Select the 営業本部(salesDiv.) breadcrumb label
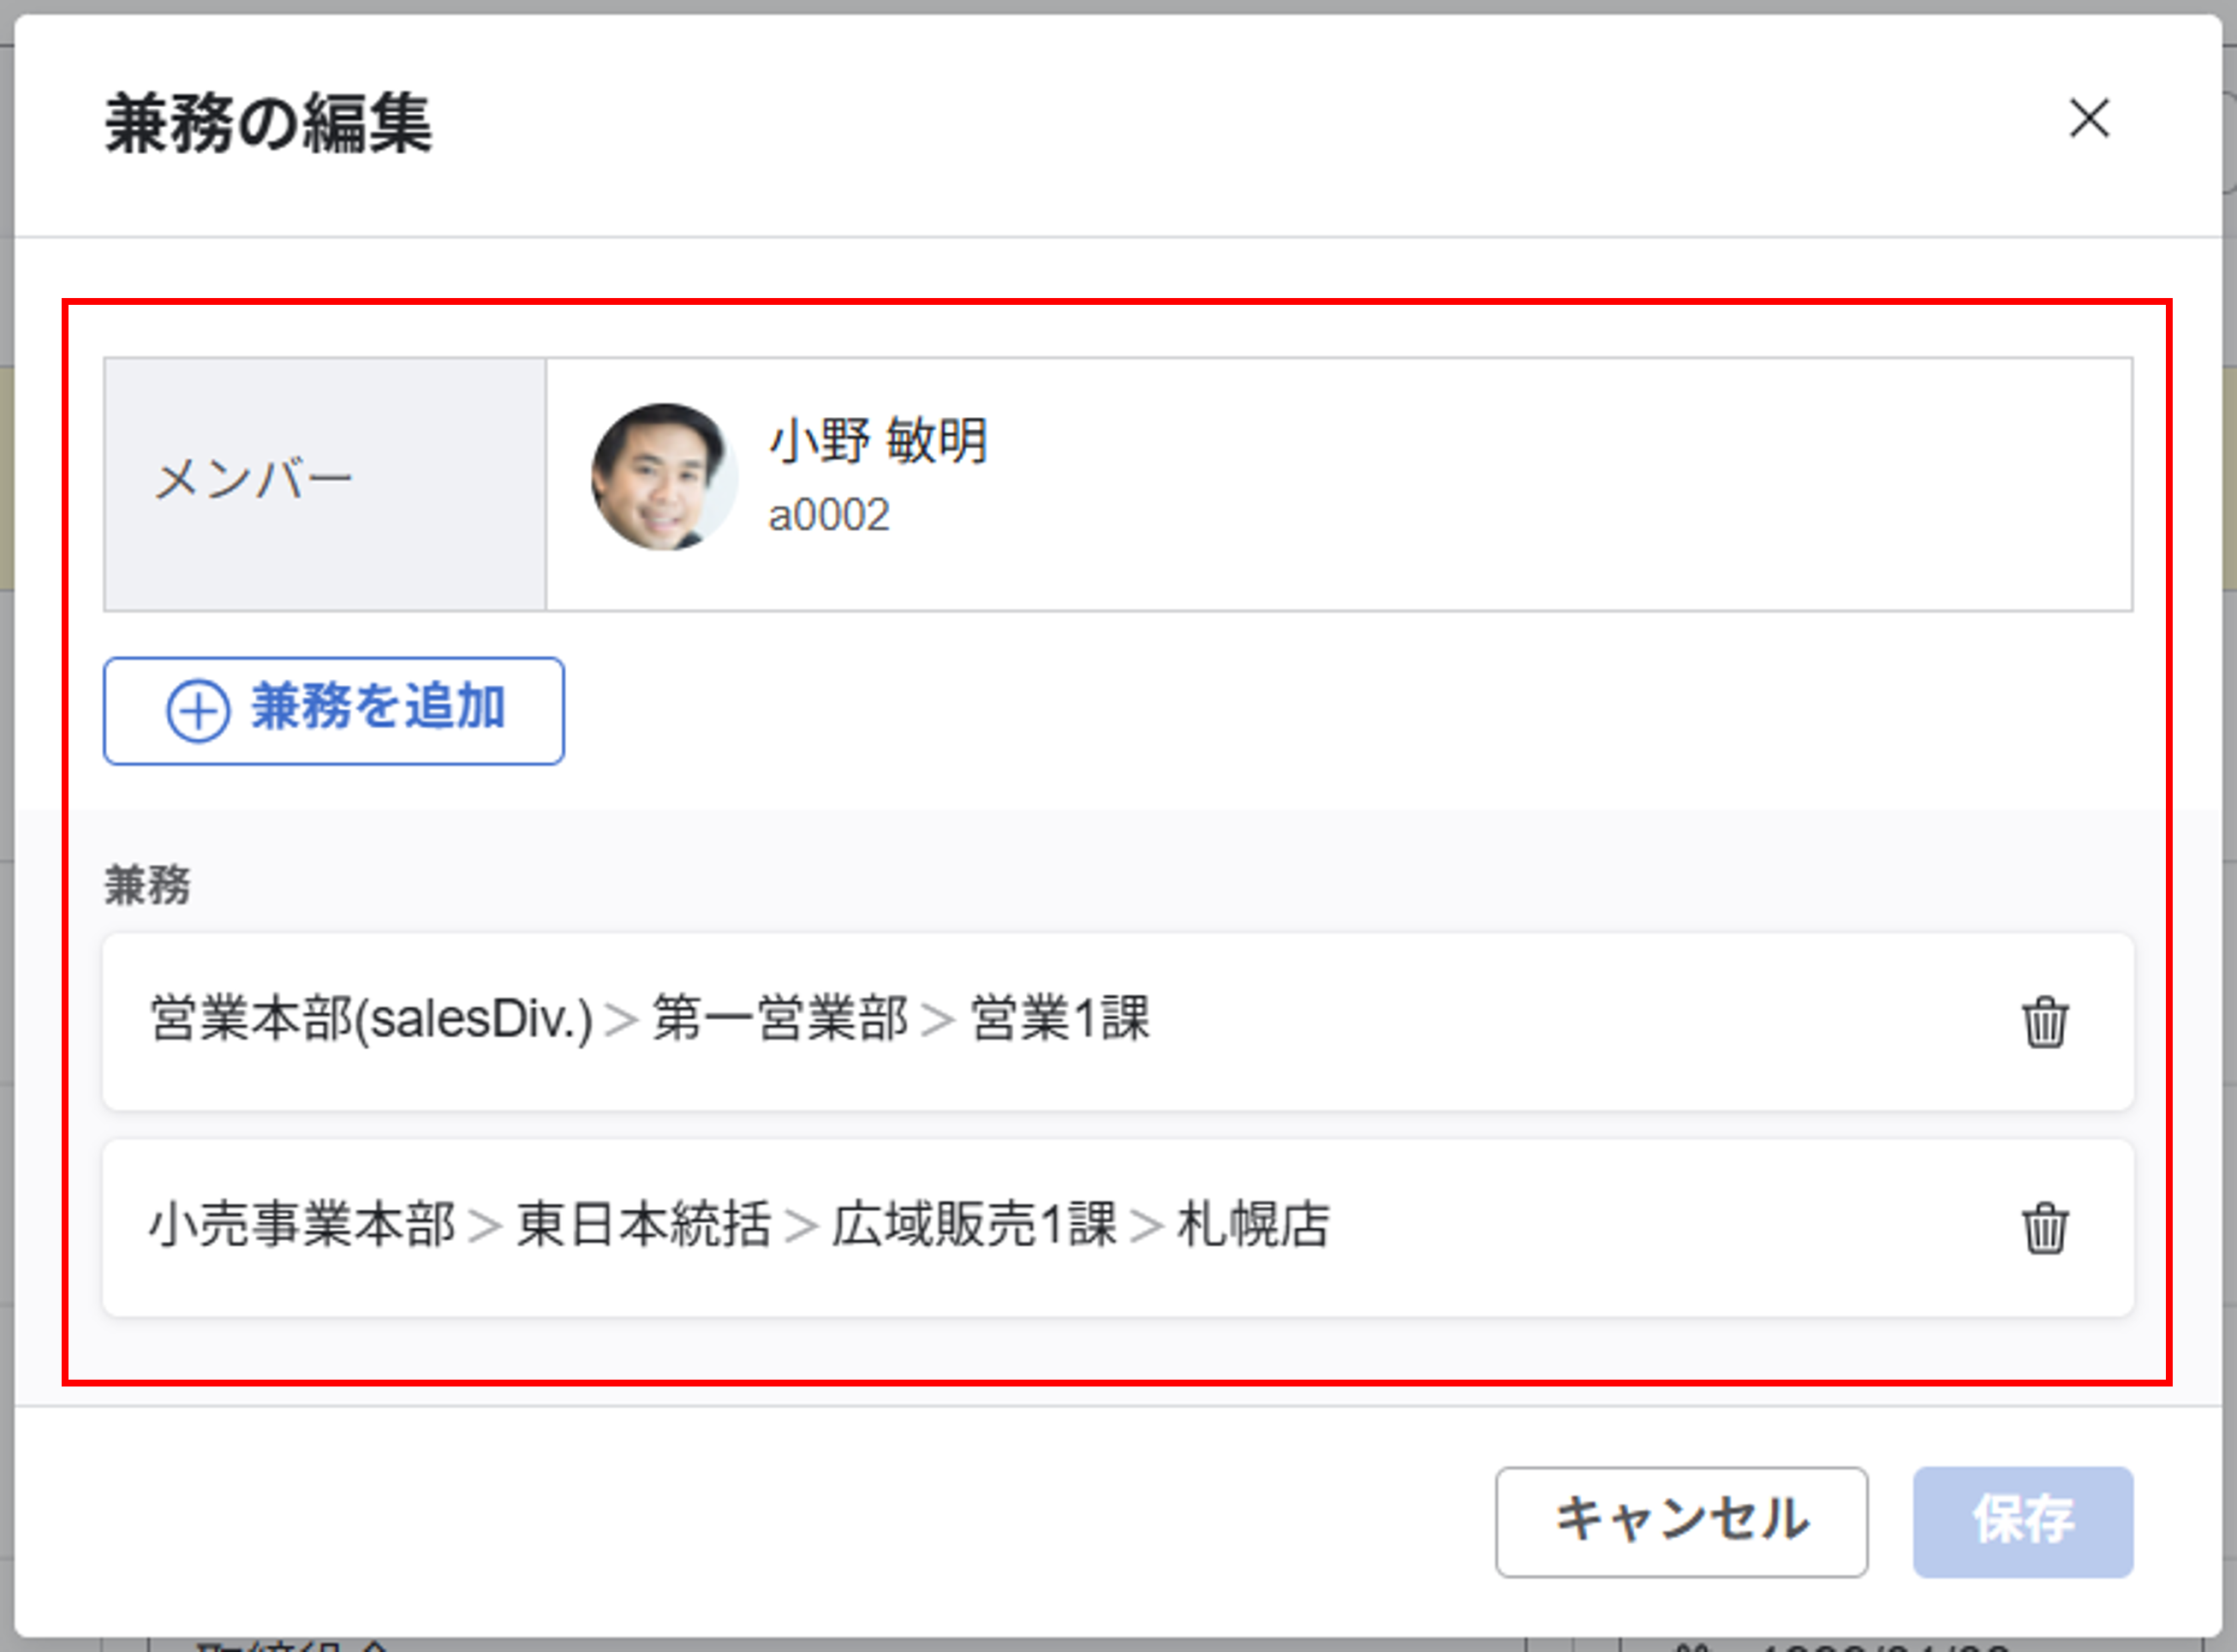Viewport: 2237px width, 1652px height. (370, 1020)
